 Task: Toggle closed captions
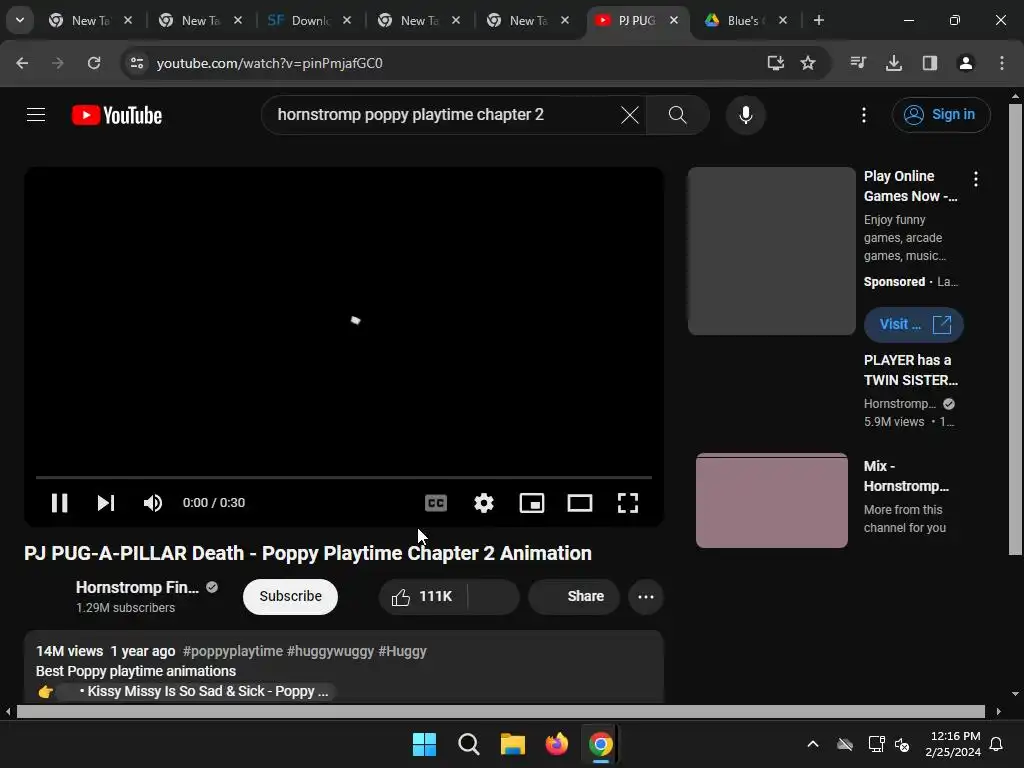[x=436, y=503]
